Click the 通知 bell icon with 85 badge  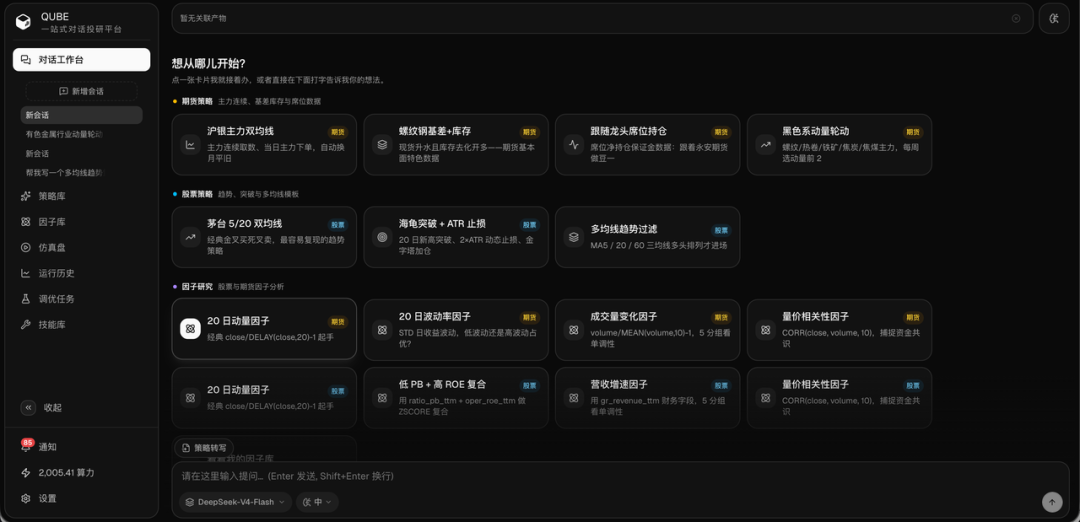tap(26, 446)
